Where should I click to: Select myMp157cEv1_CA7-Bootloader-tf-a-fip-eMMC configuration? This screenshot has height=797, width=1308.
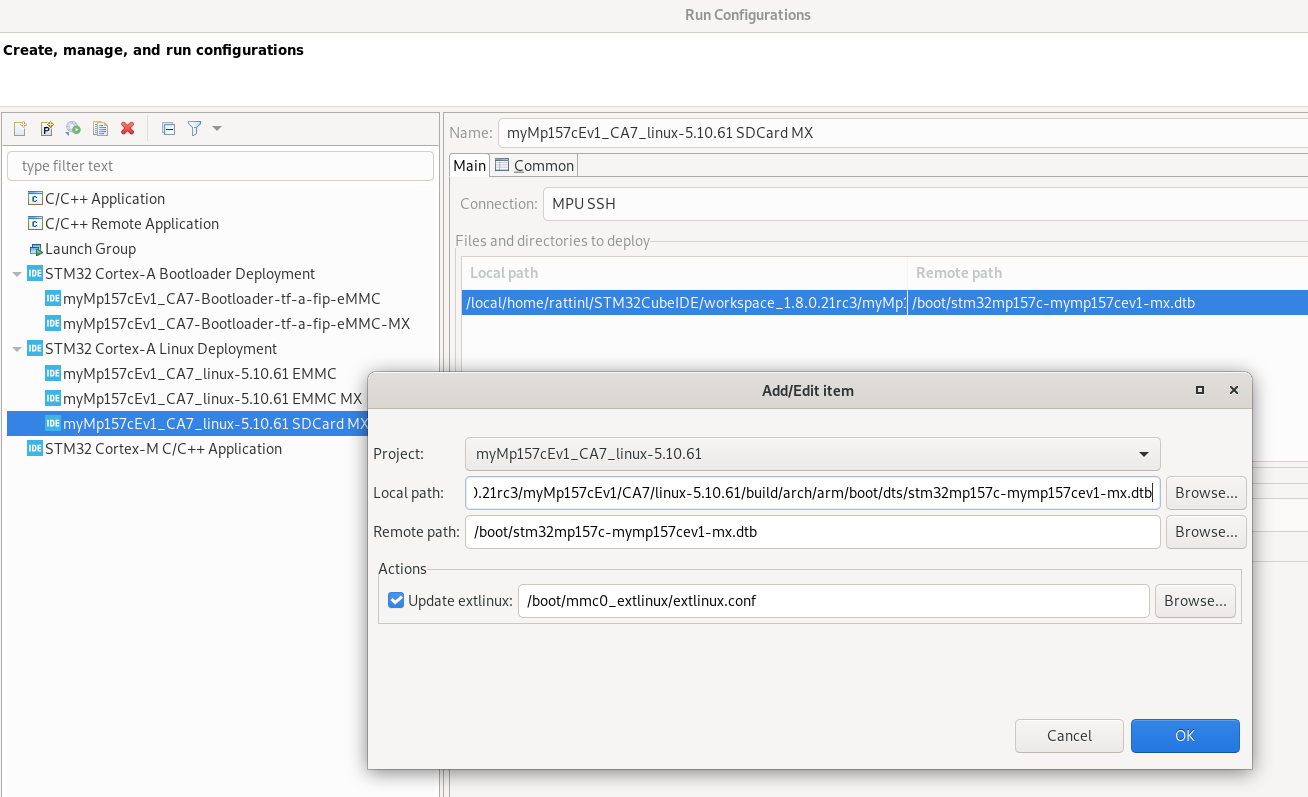(x=221, y=299)
